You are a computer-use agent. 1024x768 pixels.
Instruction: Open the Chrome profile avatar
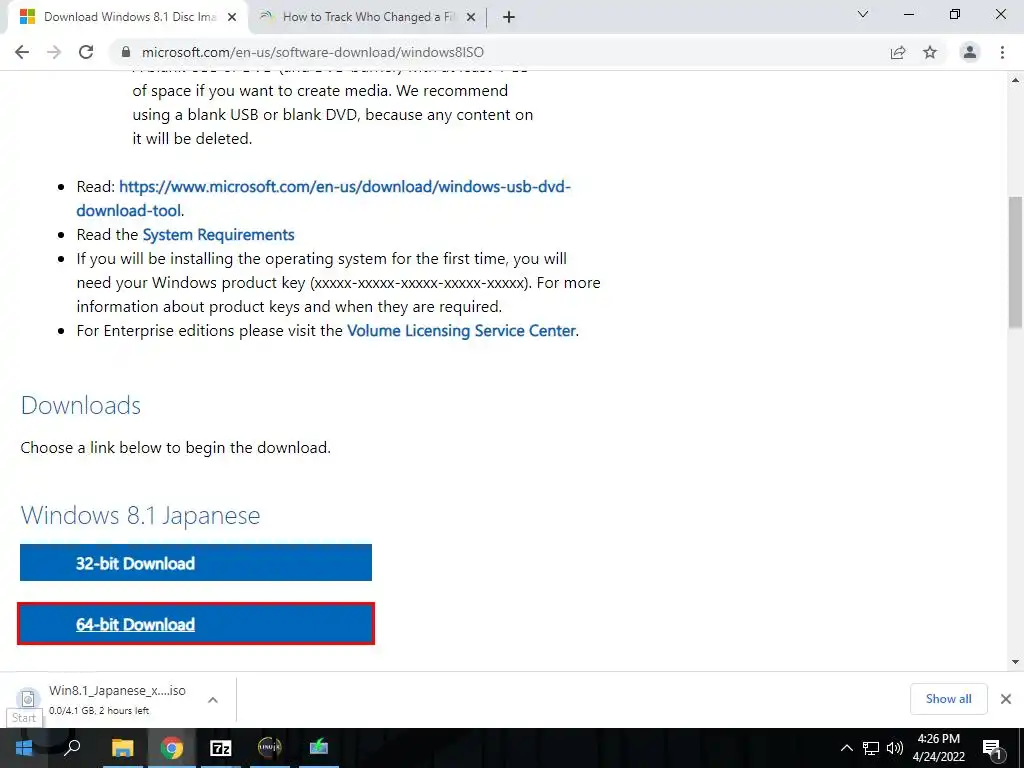(x=970, y=52)
